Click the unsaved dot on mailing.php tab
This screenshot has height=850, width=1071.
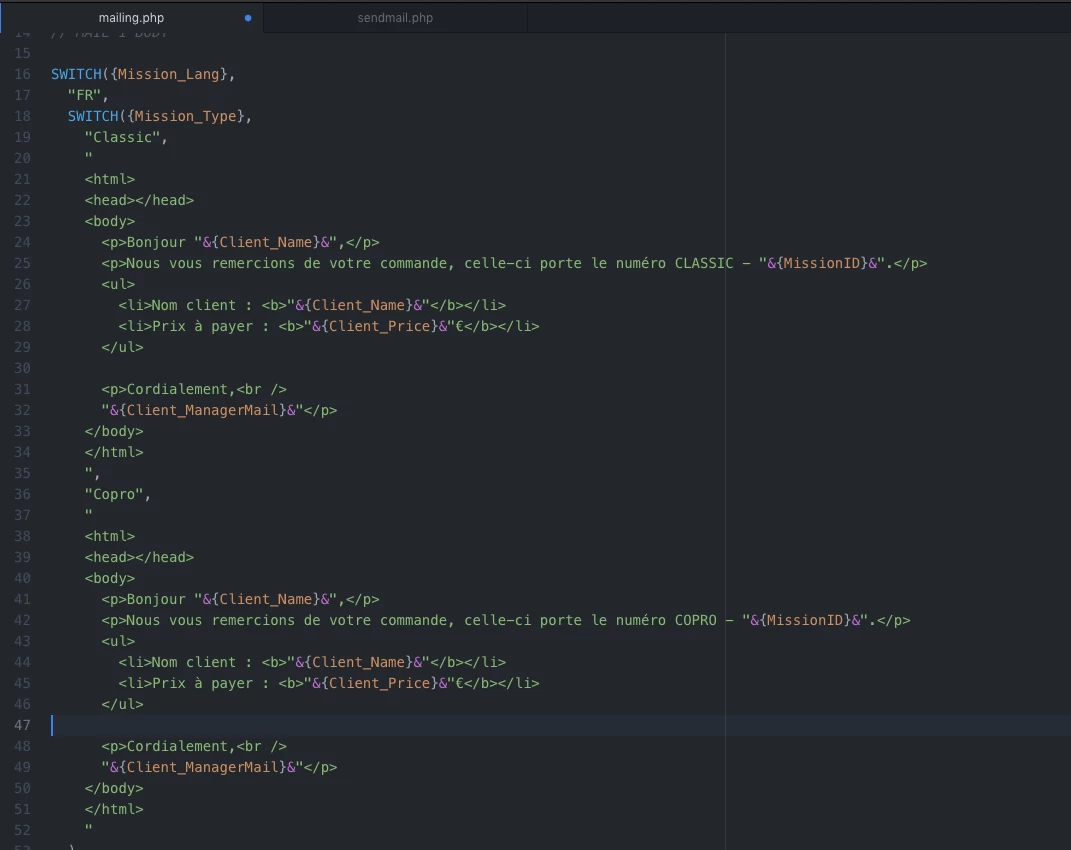(x=248, y=18)
